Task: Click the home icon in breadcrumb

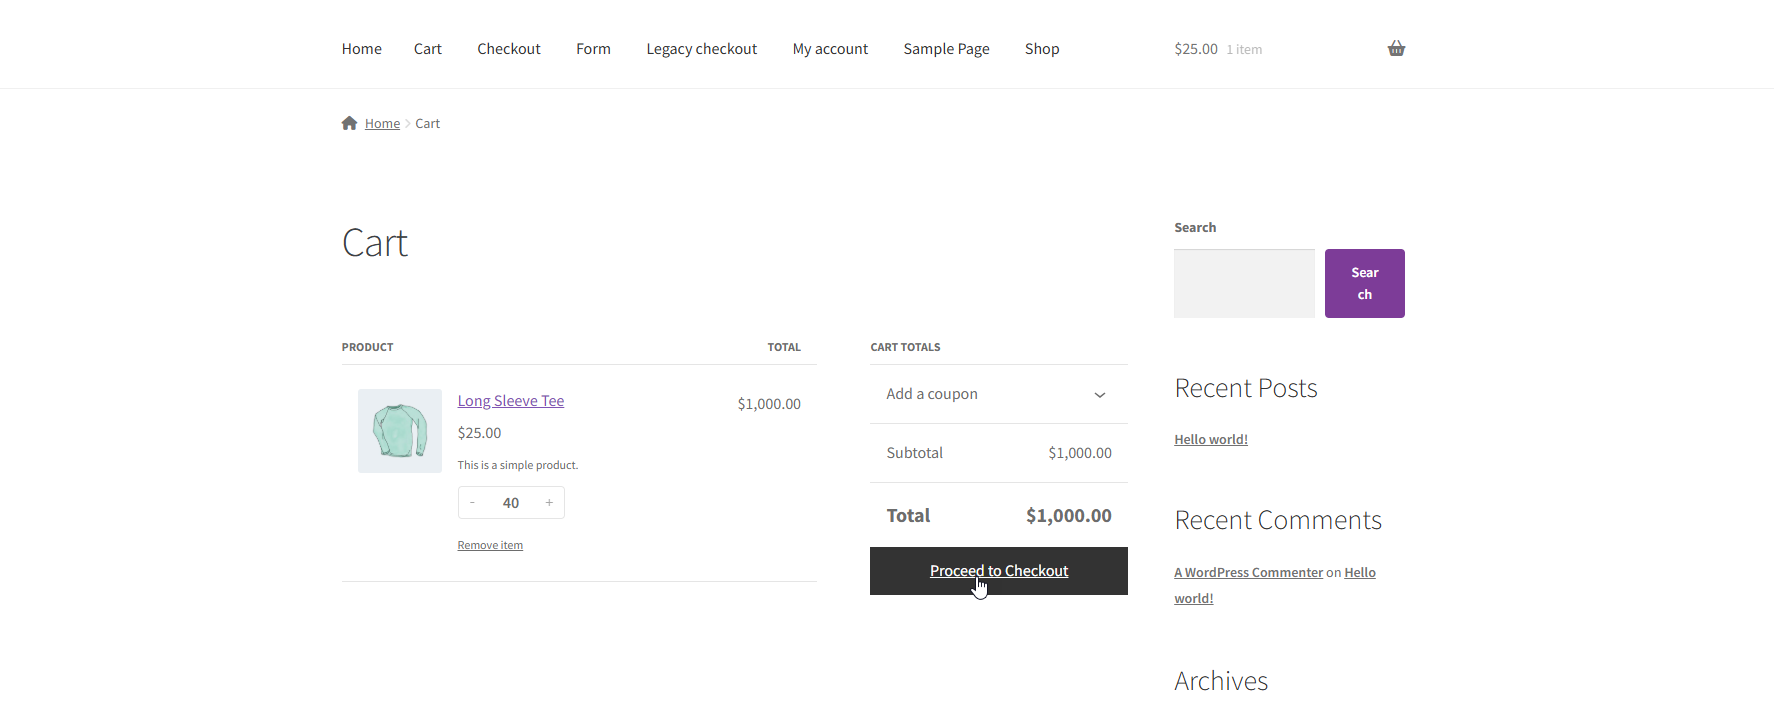Action: tap(349, 123)
